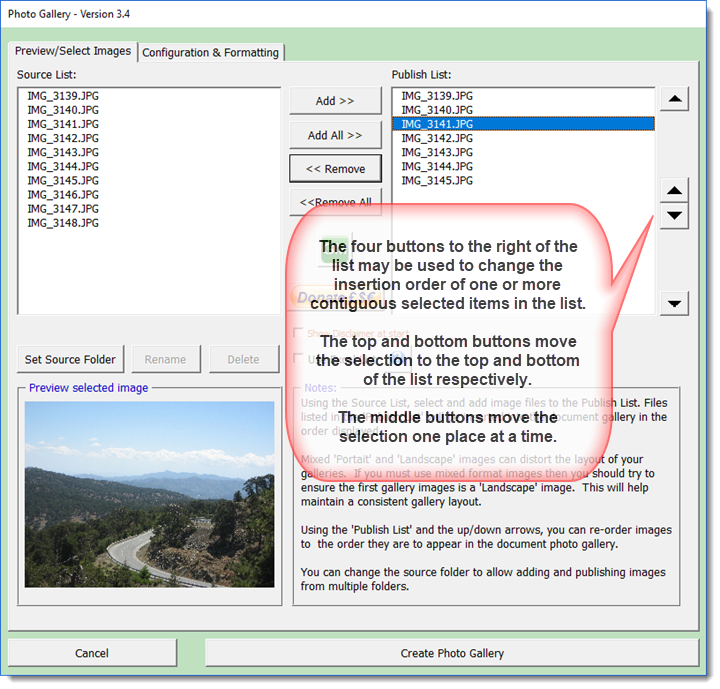Click the highlighted IMG_3141.JPG publish entry

tap(437, 124)
